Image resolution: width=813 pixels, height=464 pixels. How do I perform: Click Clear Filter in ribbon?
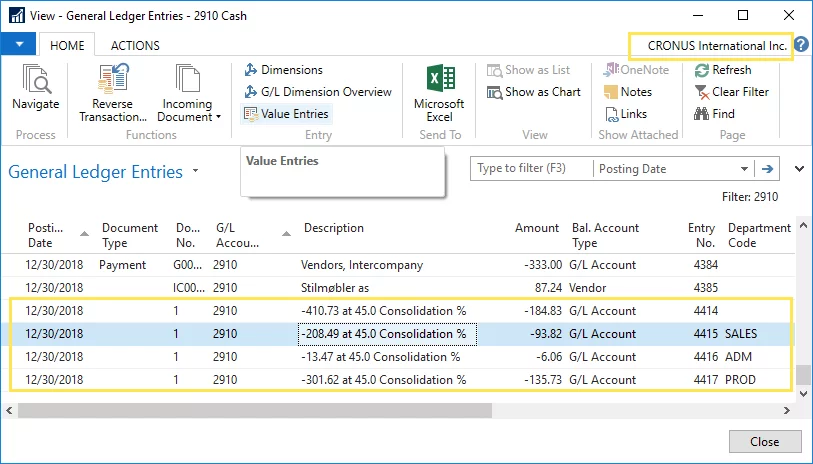731,92
